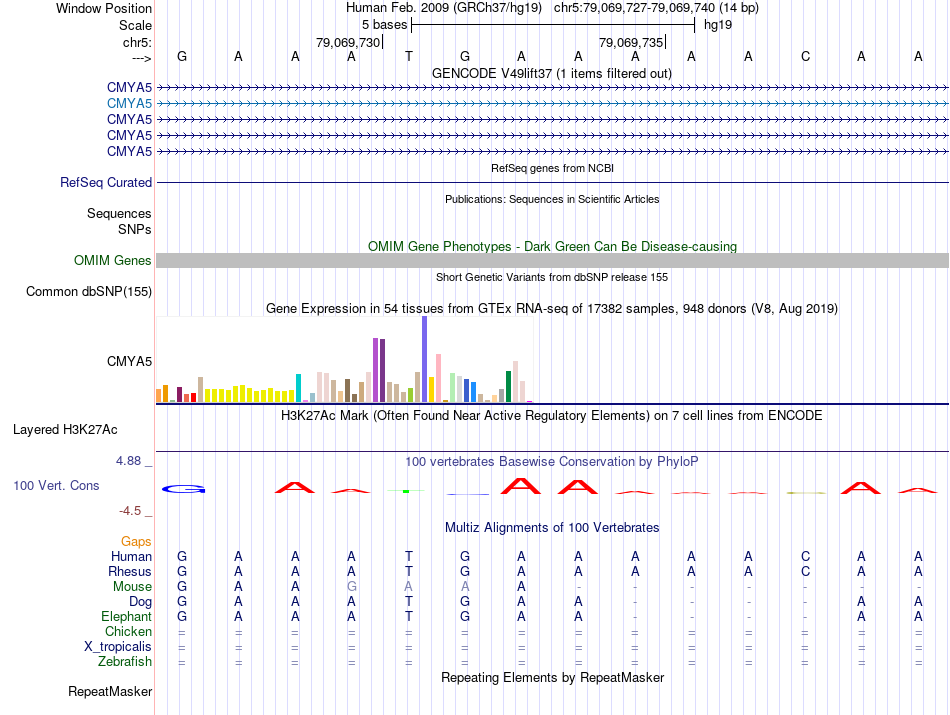Click the Repeating Elements by RepeatMasker title

(x=552, y=677)
